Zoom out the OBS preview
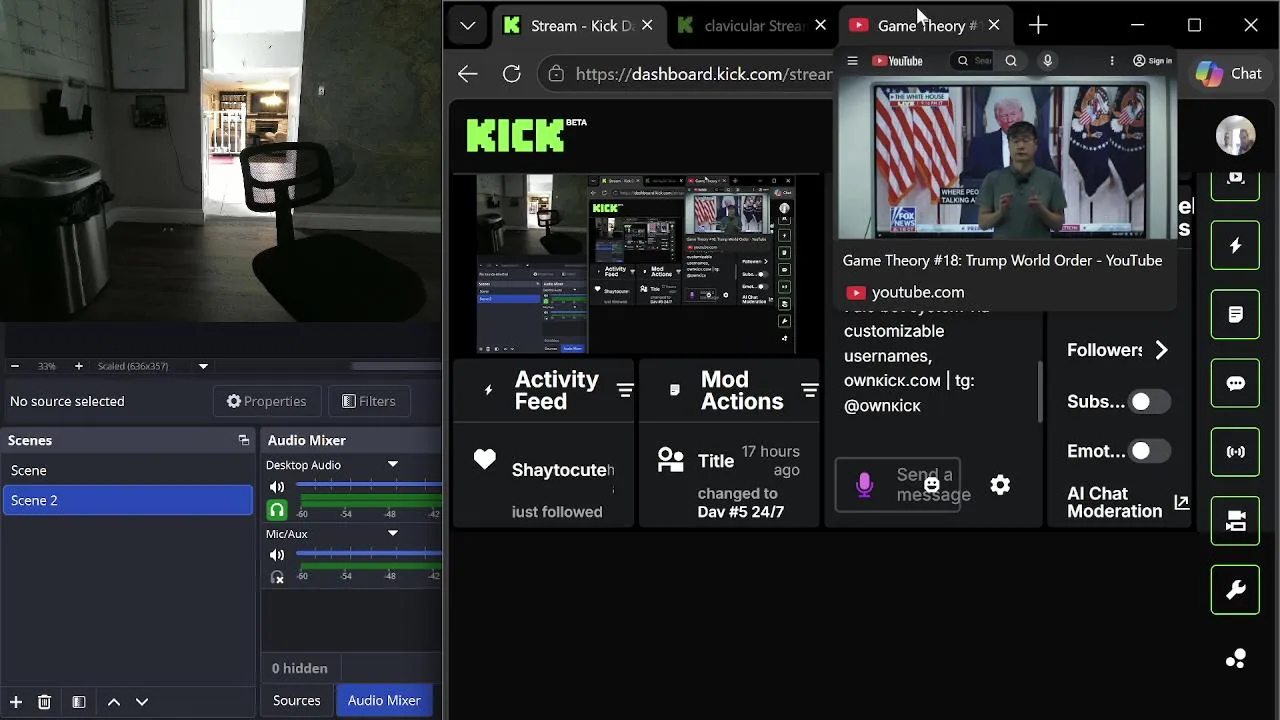Viewport: 1280px width, 720px height. pos(14,366)
